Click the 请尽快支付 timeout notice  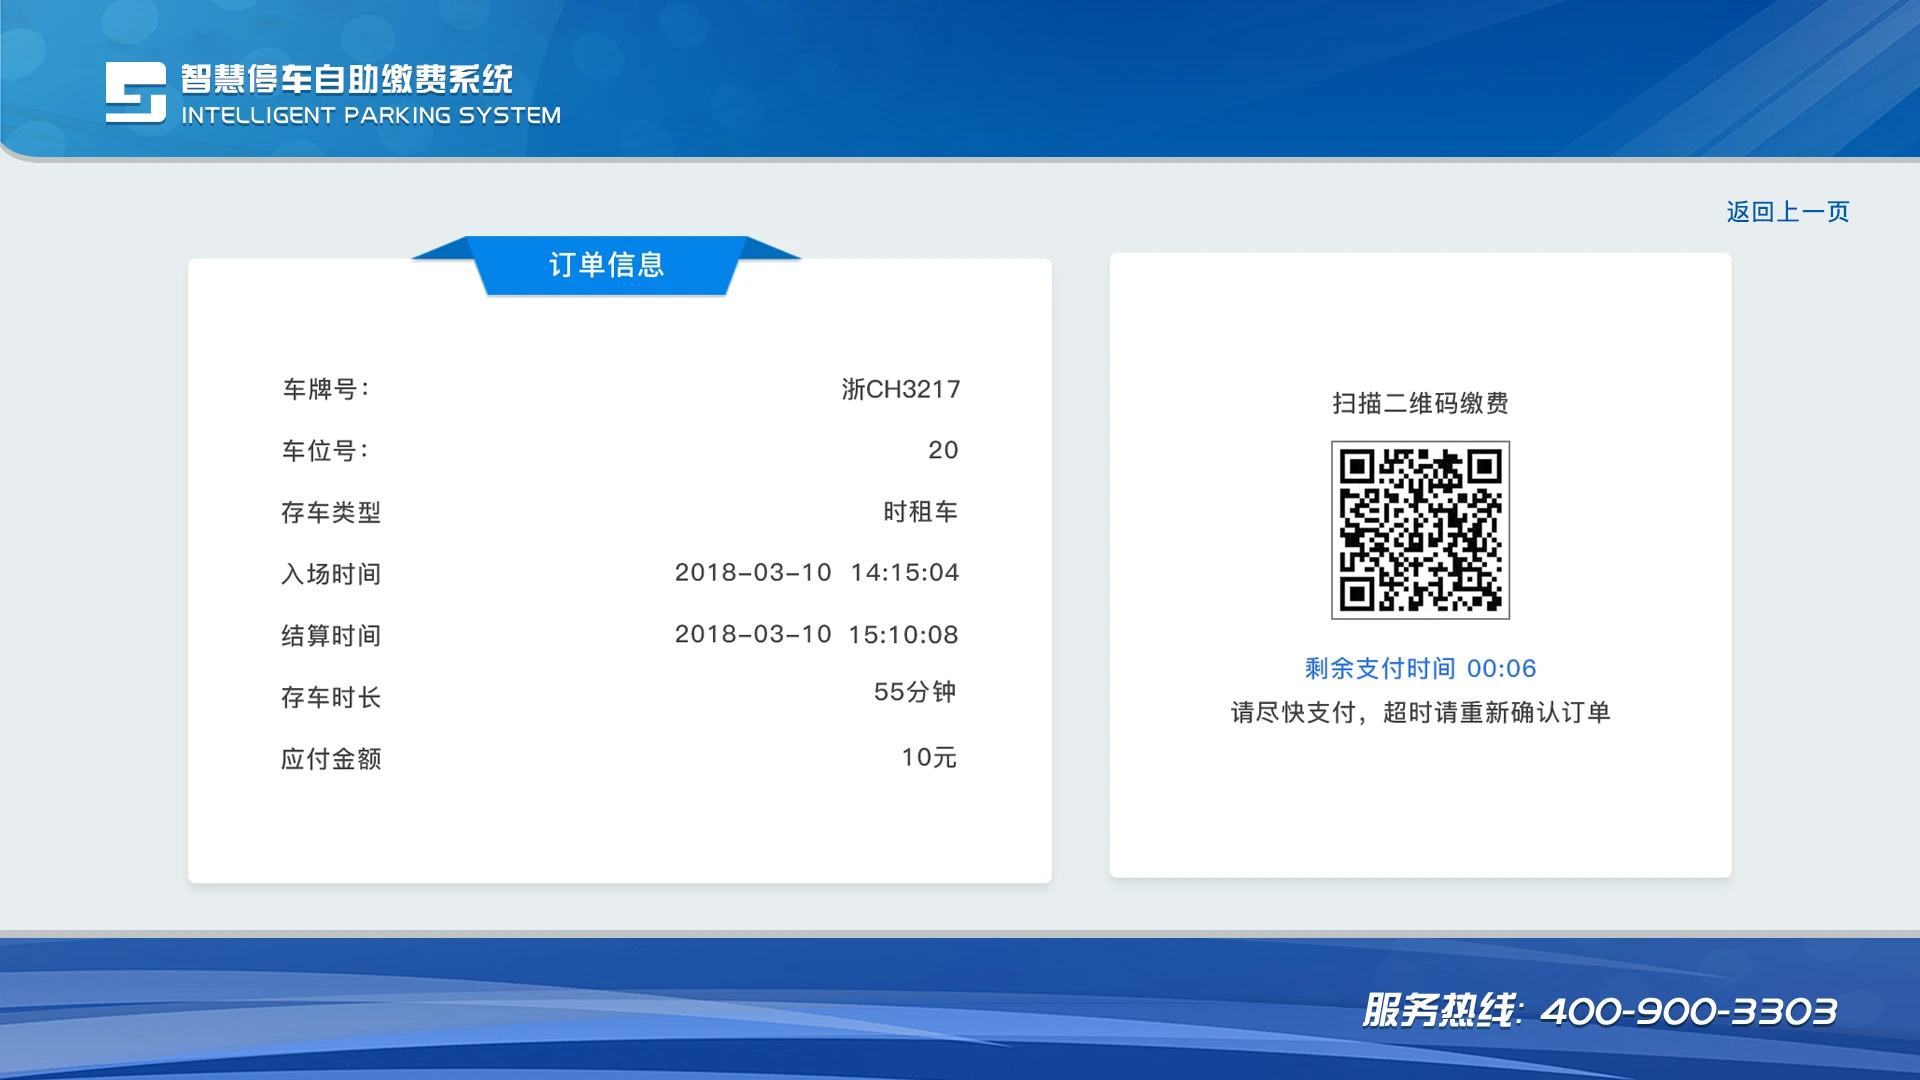(1420, 712)
